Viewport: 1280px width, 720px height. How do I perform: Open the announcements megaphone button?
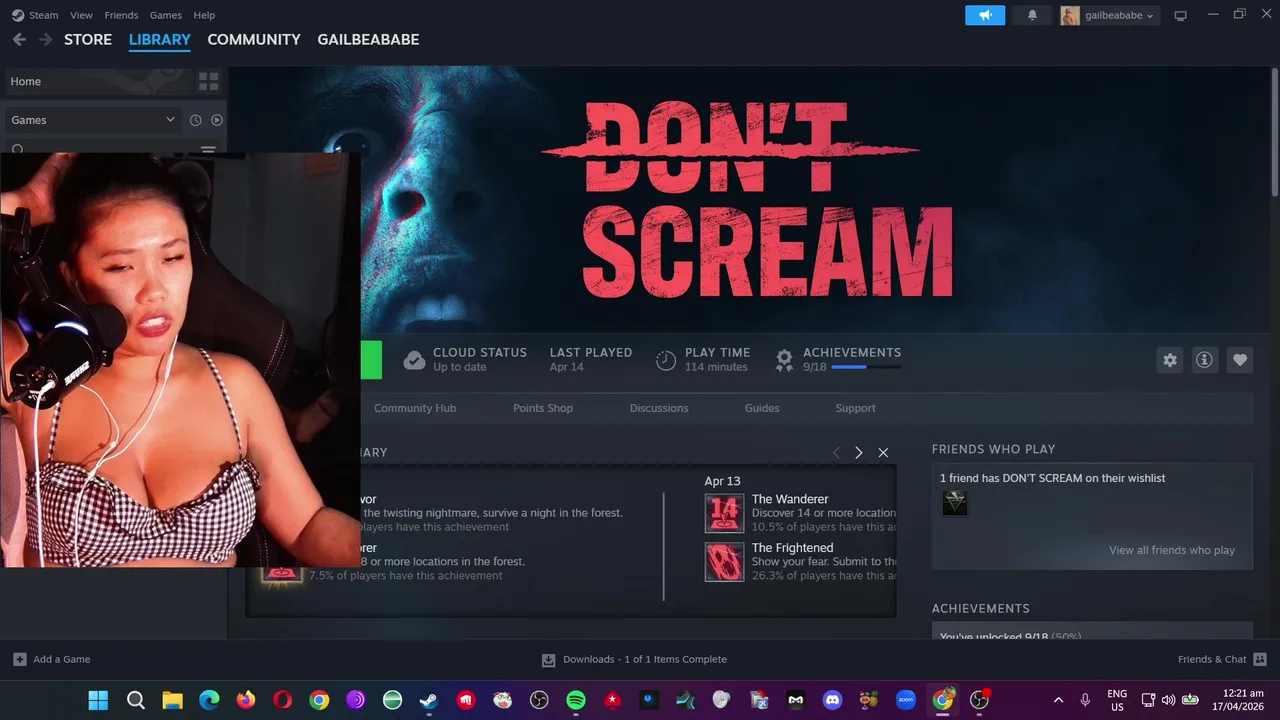985,15
